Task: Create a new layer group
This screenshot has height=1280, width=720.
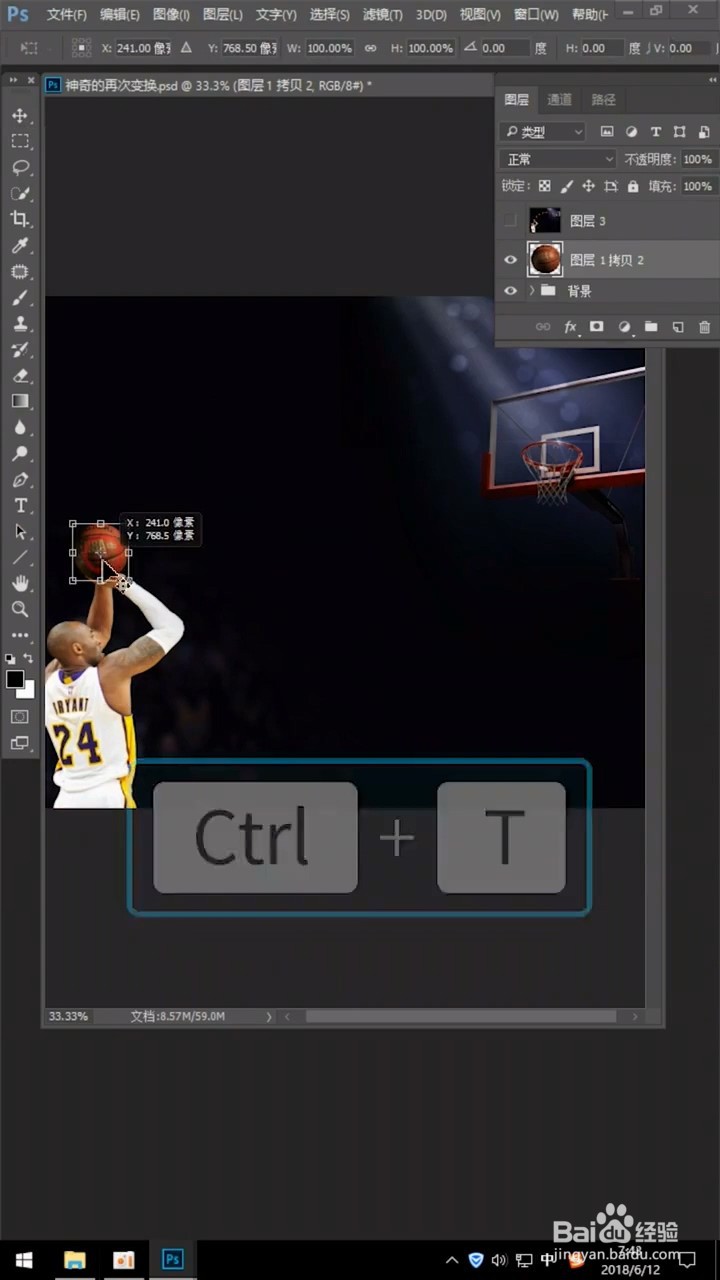Action: tap(651, 327)
